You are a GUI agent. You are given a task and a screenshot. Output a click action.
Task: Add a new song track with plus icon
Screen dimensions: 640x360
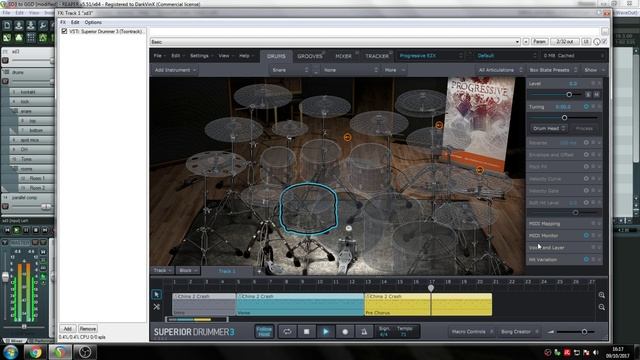click(259, 271)
